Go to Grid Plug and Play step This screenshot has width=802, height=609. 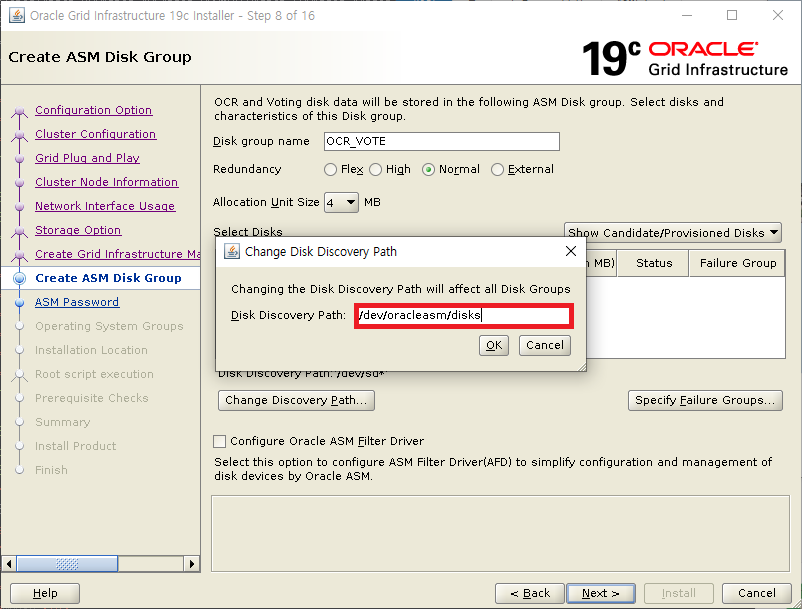pyautogui.click(x=87, y=158)
